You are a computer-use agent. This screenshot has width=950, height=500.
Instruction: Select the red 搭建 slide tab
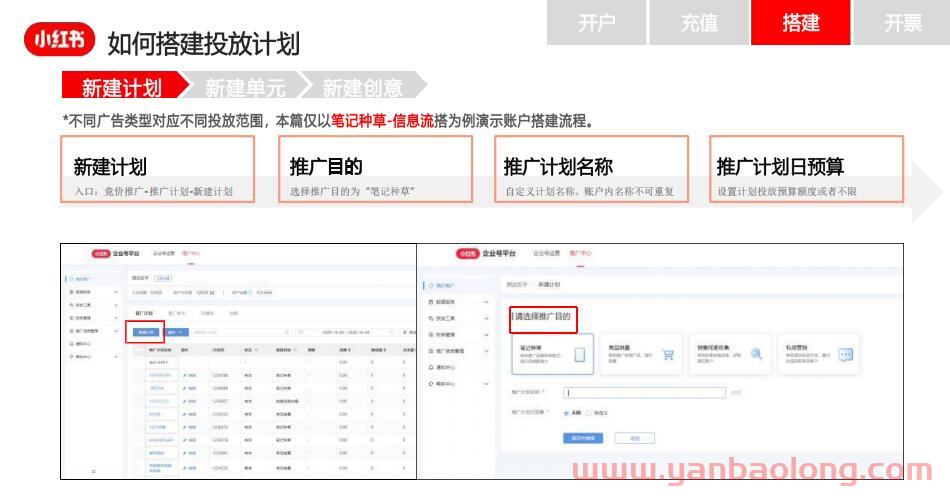[x=800, y=22]
